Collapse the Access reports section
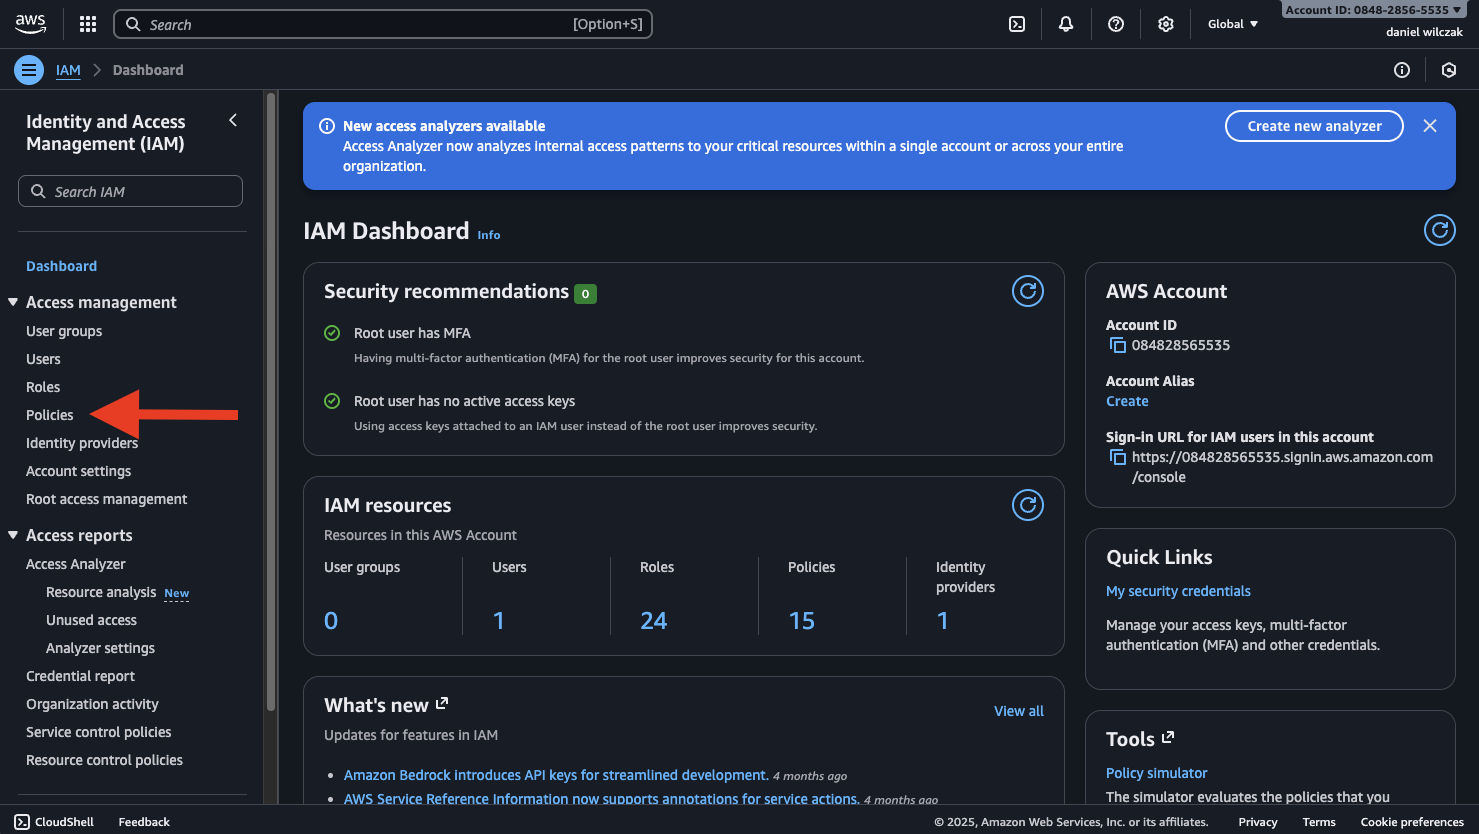 coord(13,535)
